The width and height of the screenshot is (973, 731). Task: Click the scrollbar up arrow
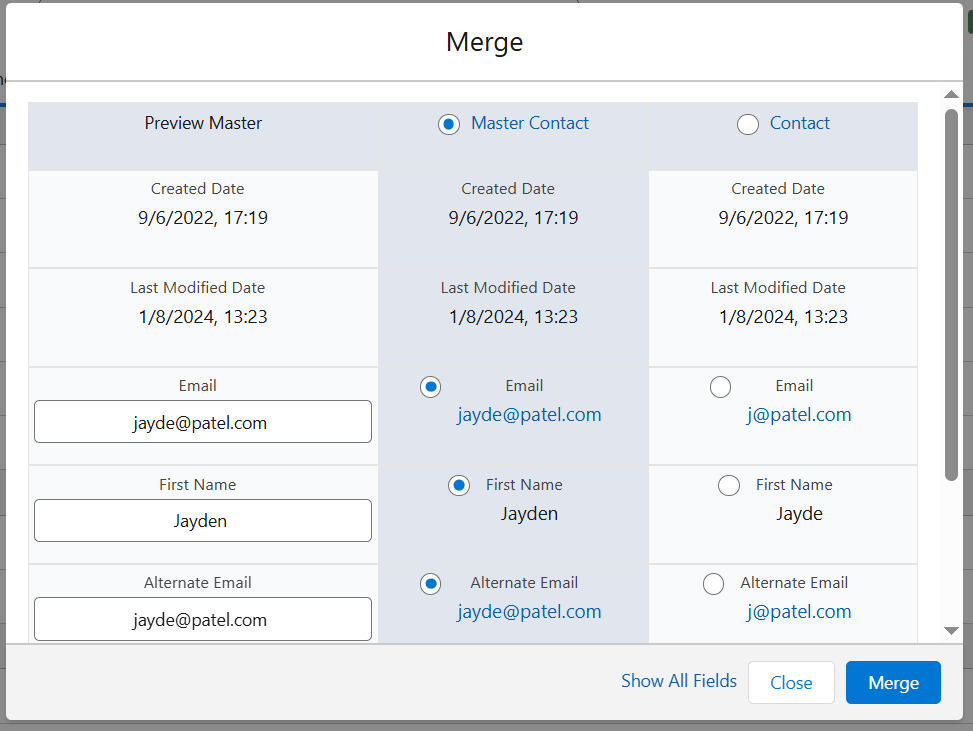coord(951,94)
